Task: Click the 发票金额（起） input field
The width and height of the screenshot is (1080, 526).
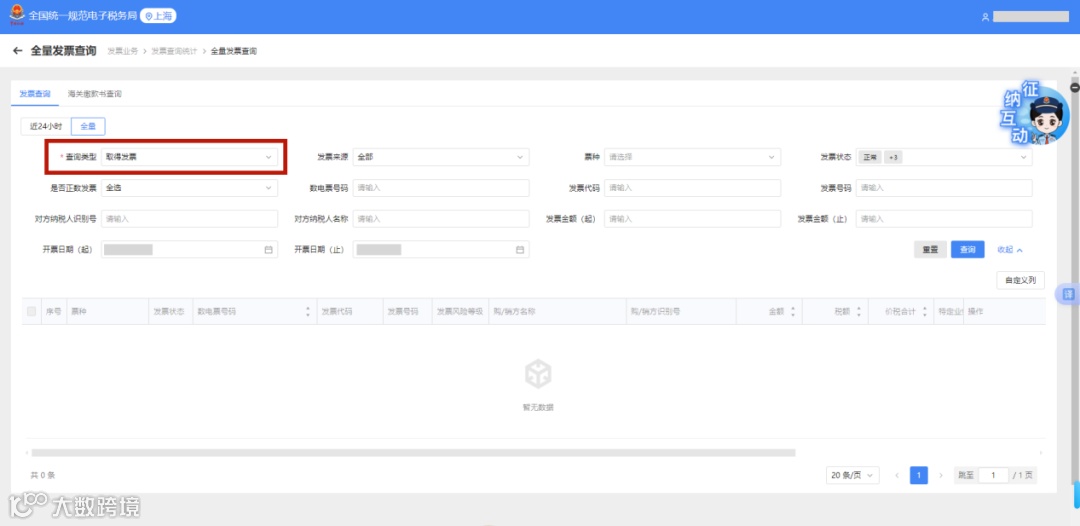Action: 693,219
